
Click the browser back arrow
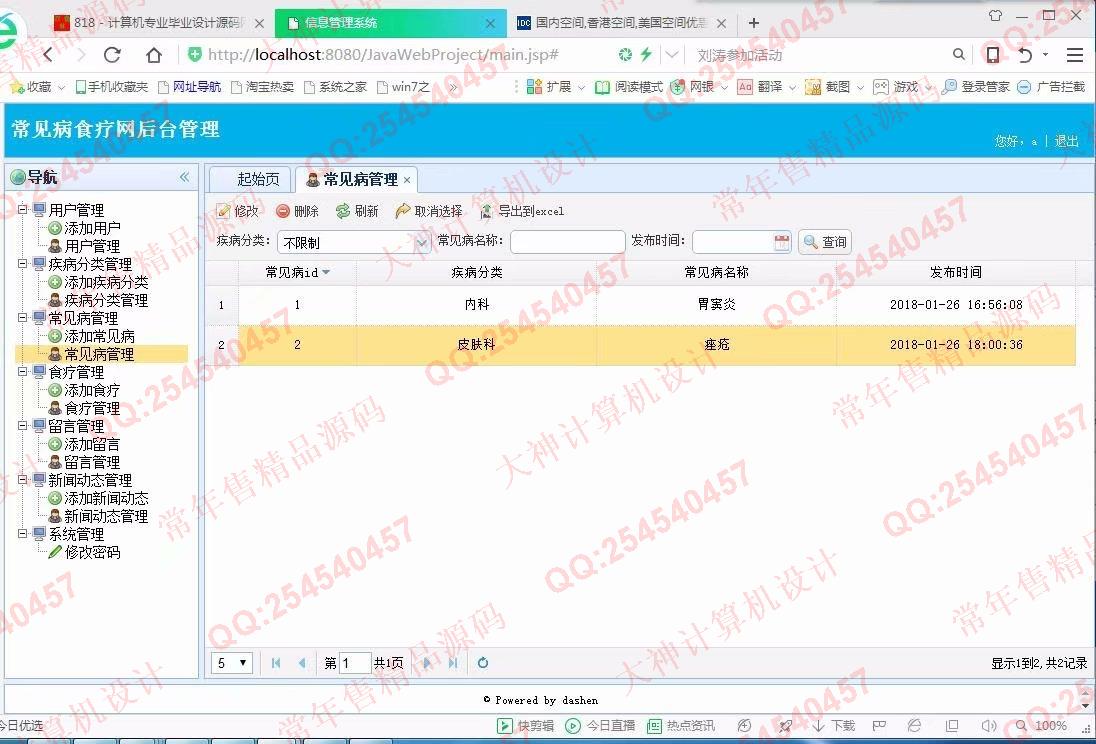tap(48, 55)
